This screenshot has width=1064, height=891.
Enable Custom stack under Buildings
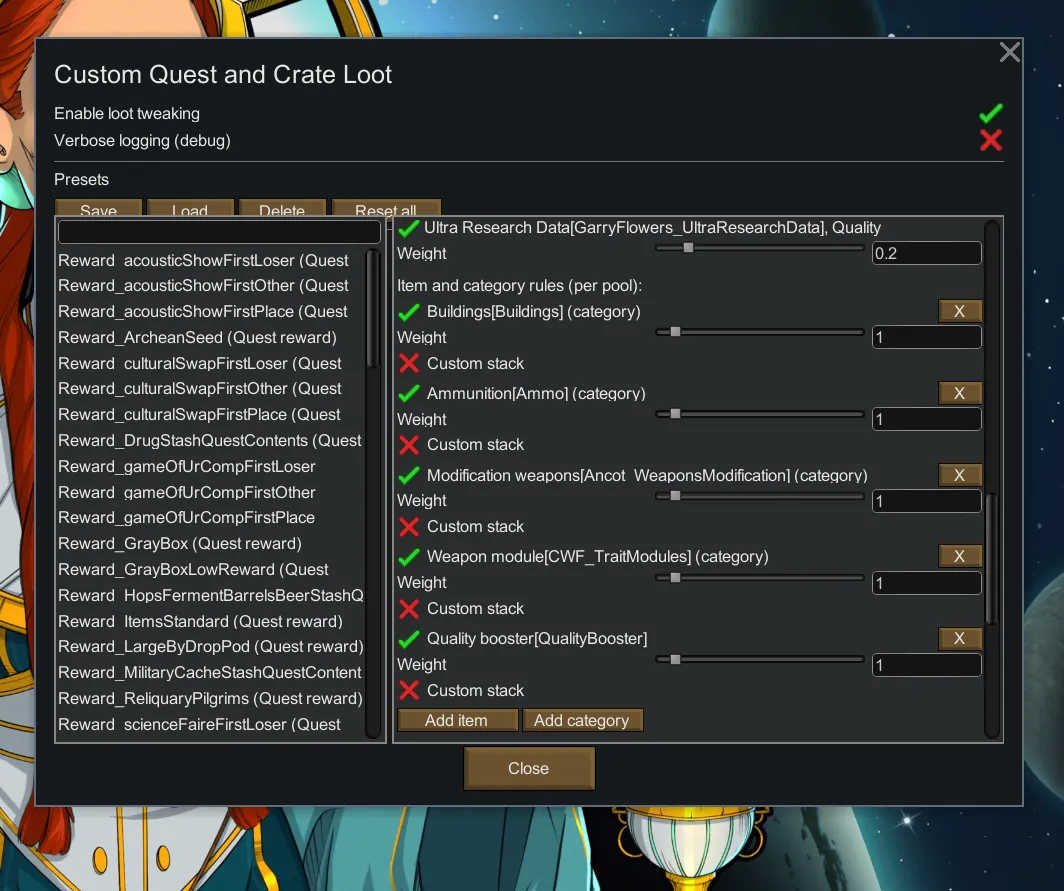pyautogui.click(x=409, y=363)
